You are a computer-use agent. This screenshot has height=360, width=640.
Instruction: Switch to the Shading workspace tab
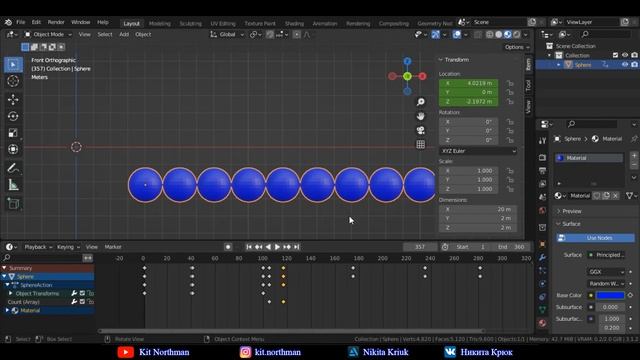coord(294,23)
